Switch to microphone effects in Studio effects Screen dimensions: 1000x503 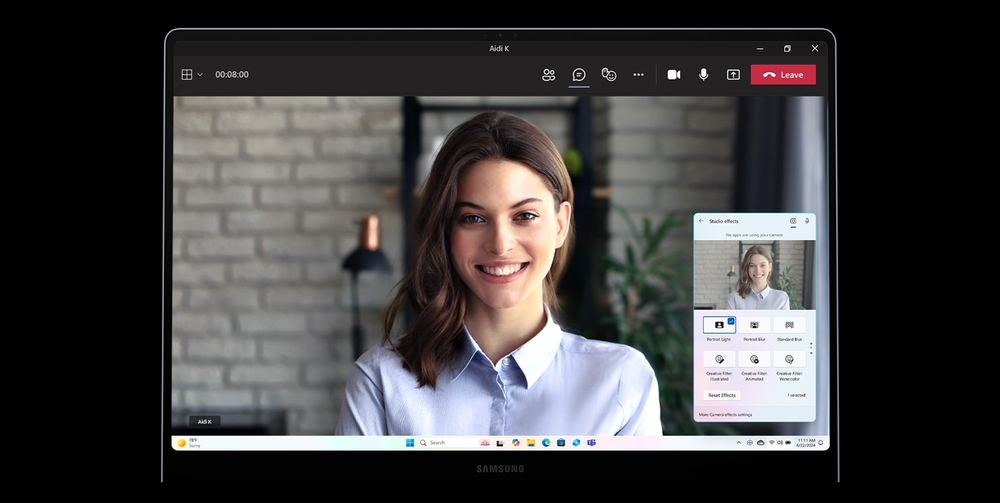pyautogui.click(x=807, y=221)
